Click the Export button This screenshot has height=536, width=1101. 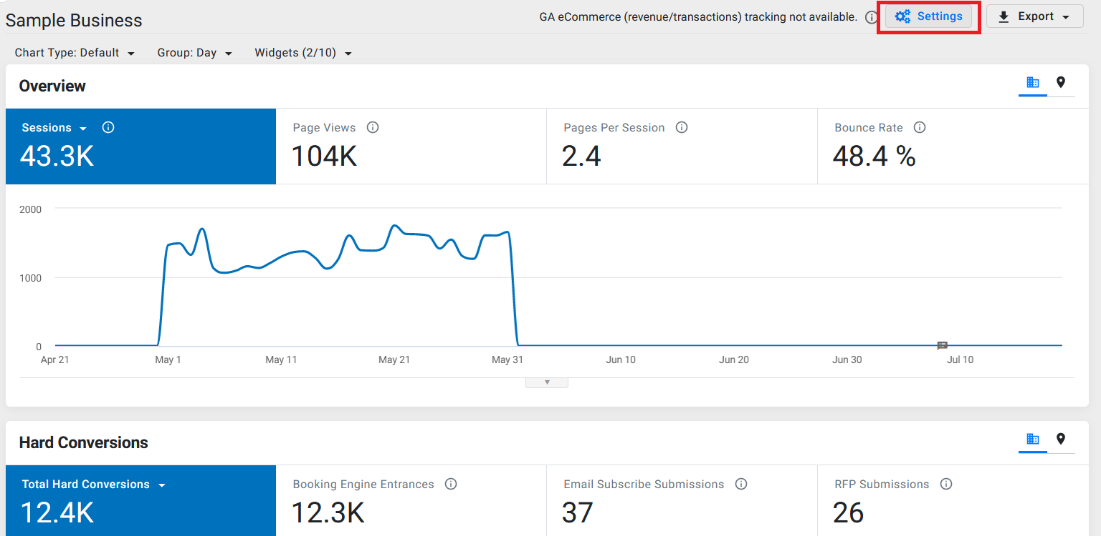coord(1035,16)
